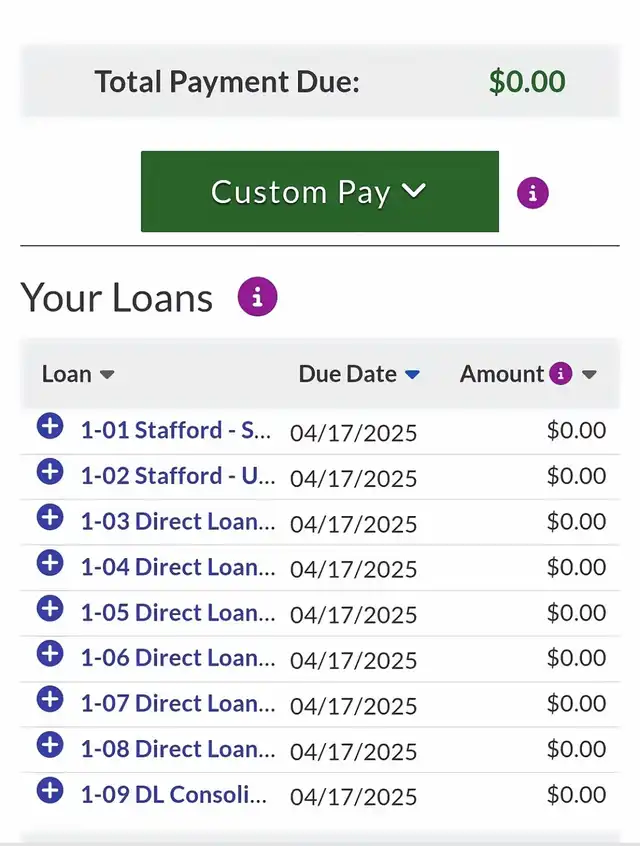Sort by Loan column arrow
This screenshot has height=846, width=640.
[x=107, y=375]
